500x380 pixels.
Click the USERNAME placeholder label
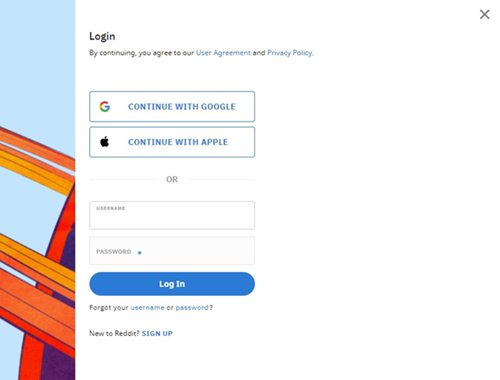111,208
